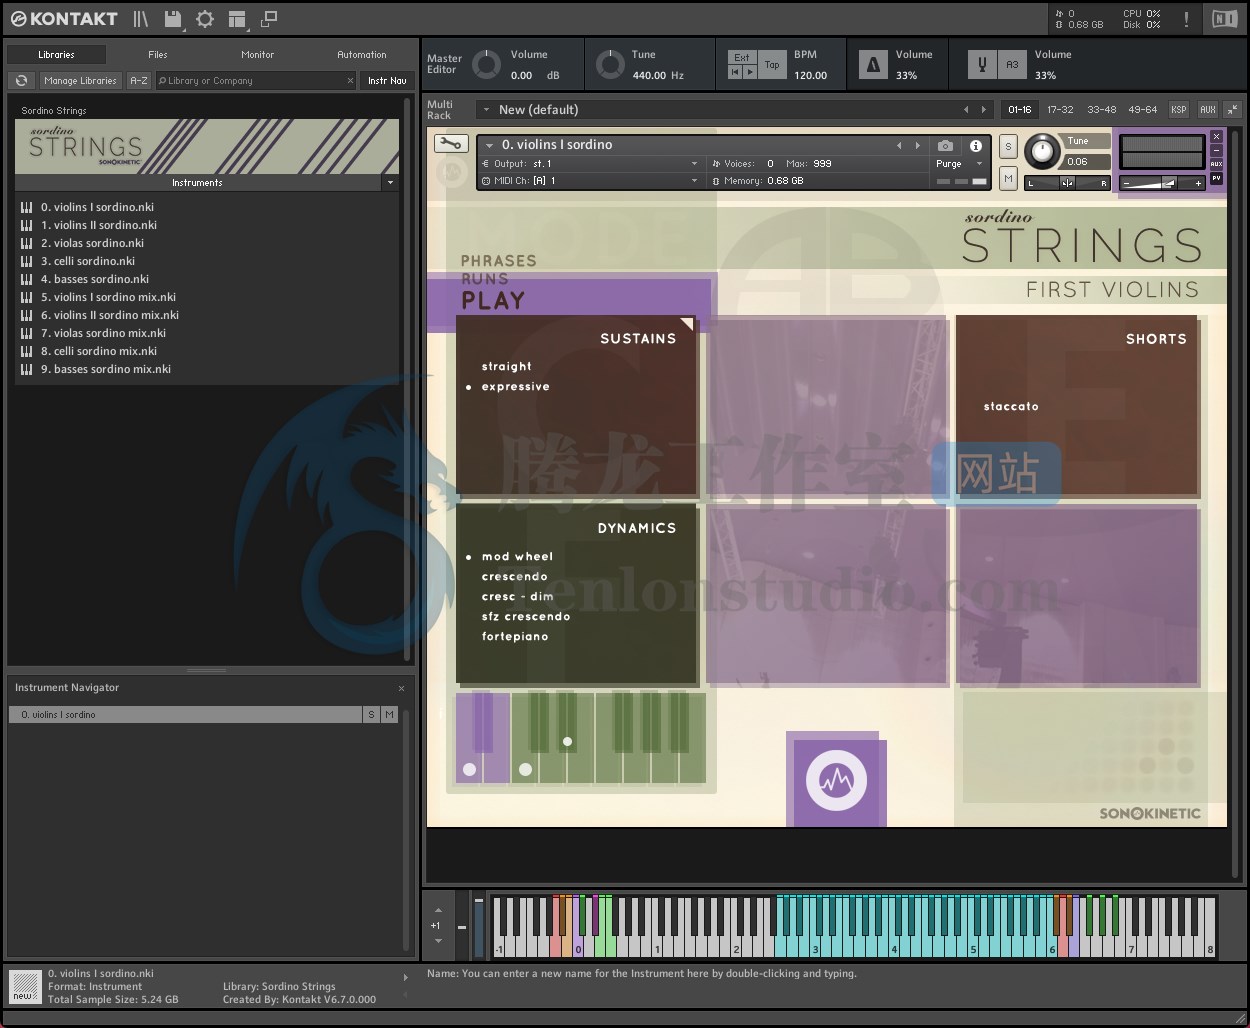Expand Instruments dropdown arrow under library banner

pos(390,183)
